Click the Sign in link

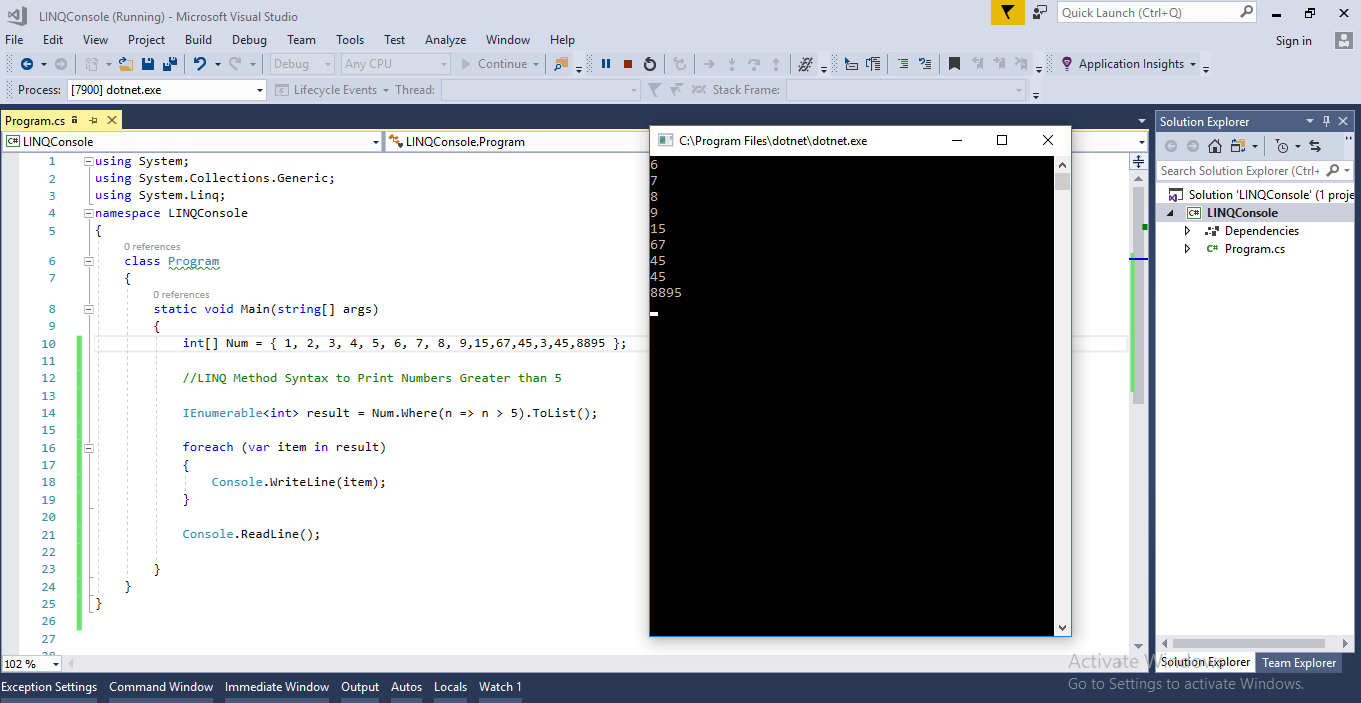[x=1293, y=41]
